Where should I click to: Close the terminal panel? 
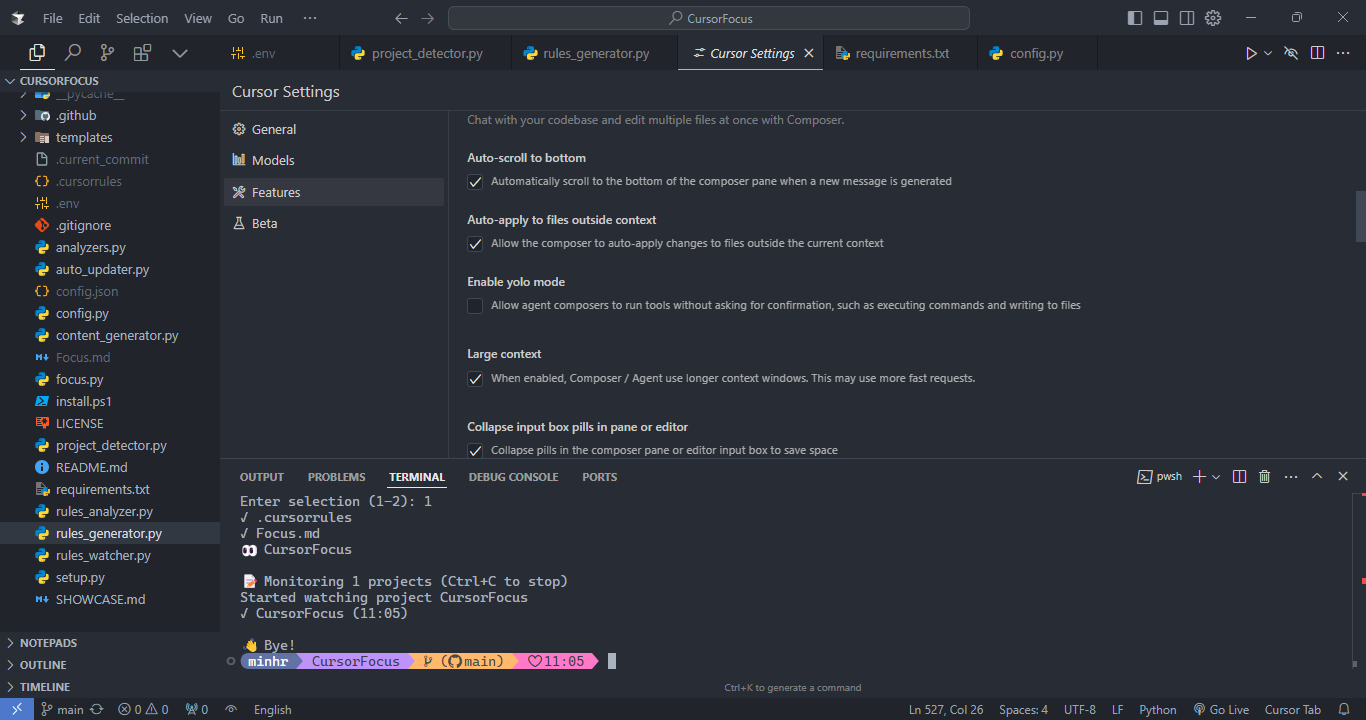click(1343, 477)
